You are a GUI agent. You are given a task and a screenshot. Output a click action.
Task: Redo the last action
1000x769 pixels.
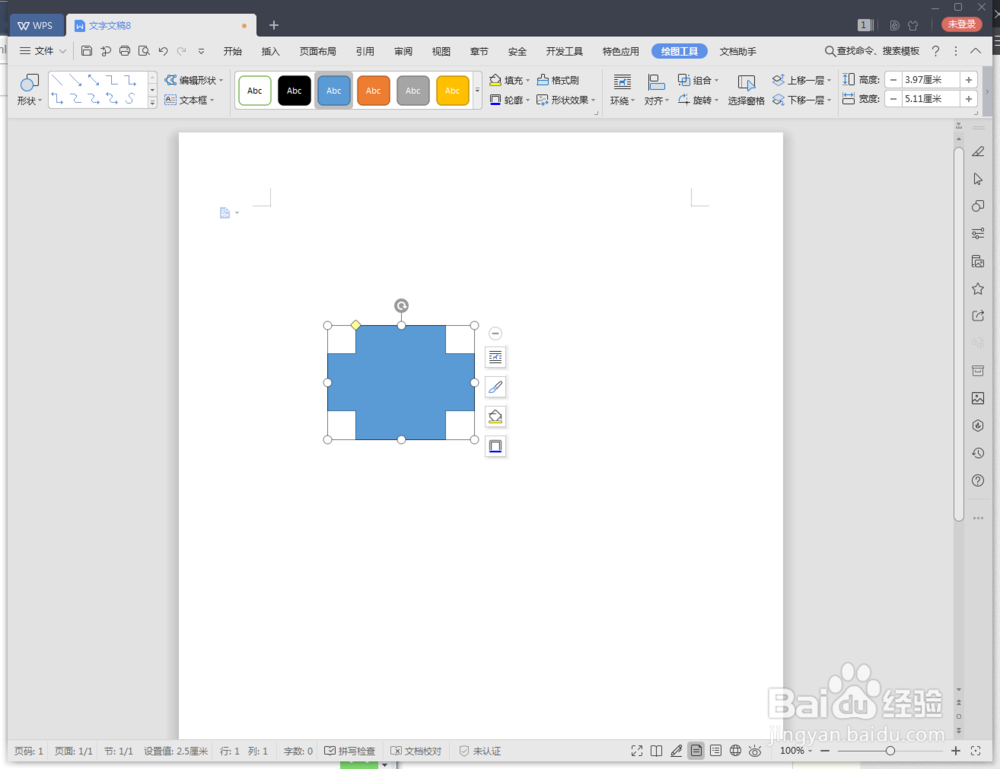(182, 51)
